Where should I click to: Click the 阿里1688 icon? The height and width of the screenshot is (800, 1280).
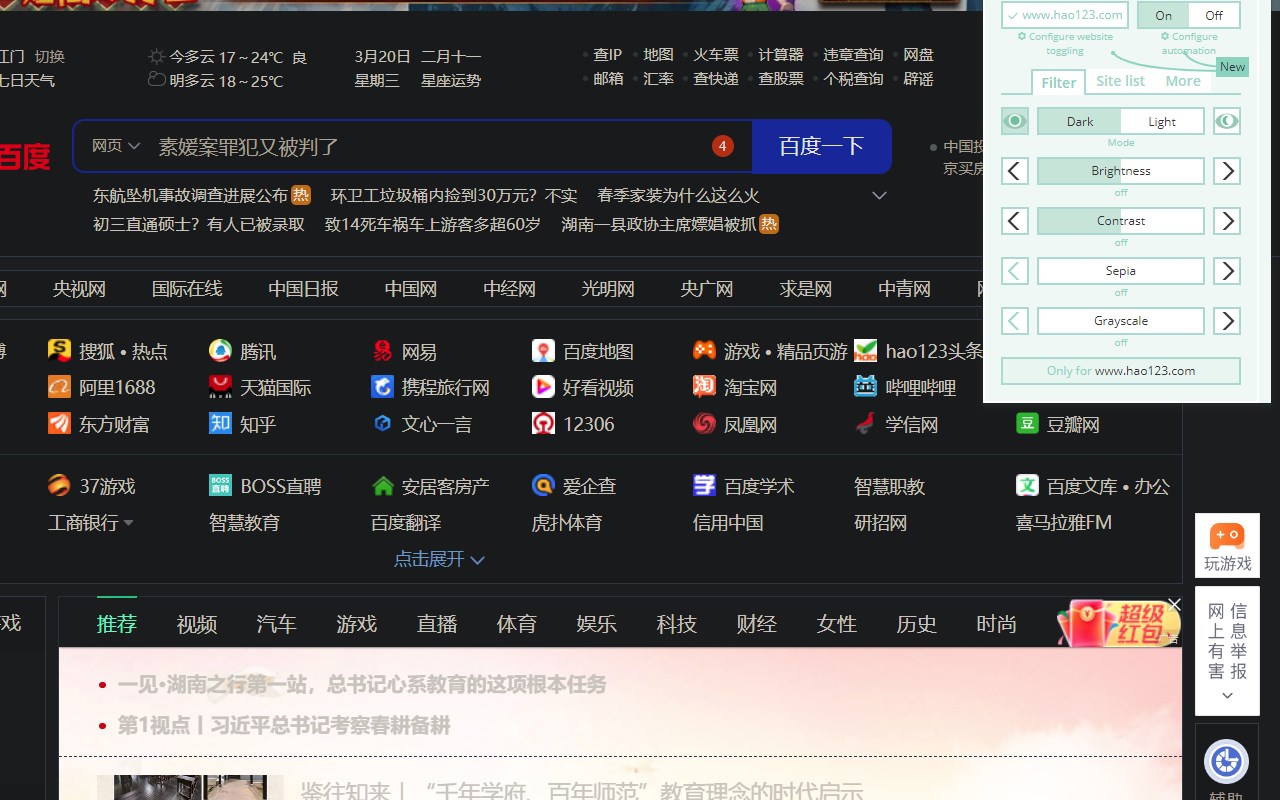point(59,386)
